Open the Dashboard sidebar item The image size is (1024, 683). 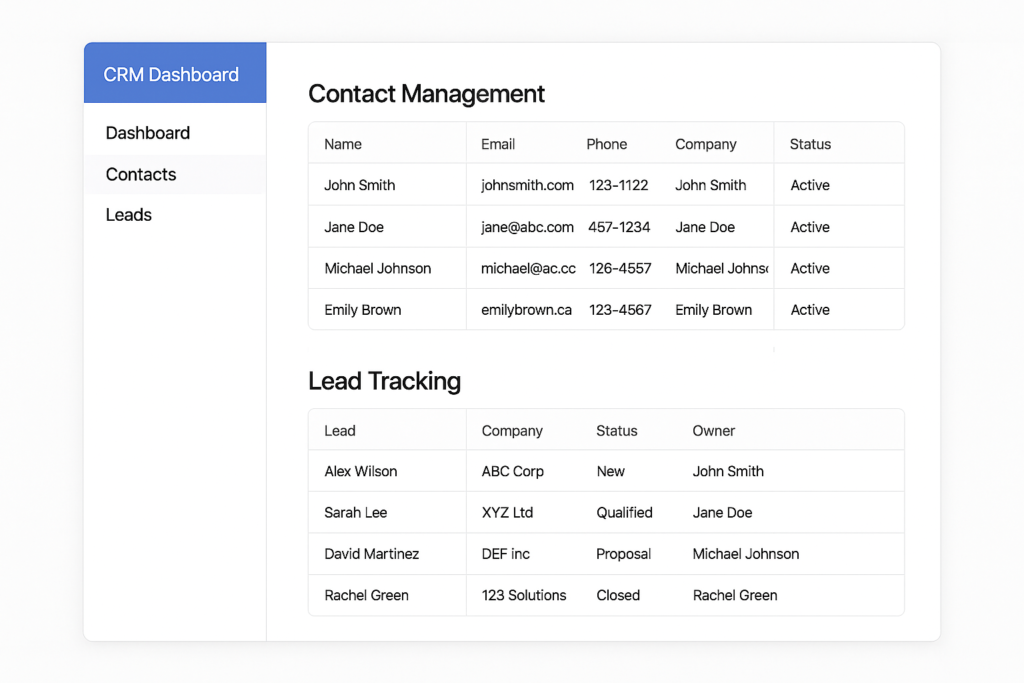(148, 133)
